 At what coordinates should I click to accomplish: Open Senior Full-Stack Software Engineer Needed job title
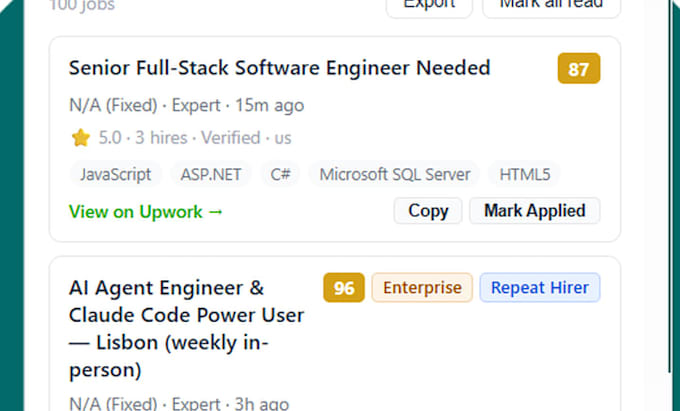(279, 68)
